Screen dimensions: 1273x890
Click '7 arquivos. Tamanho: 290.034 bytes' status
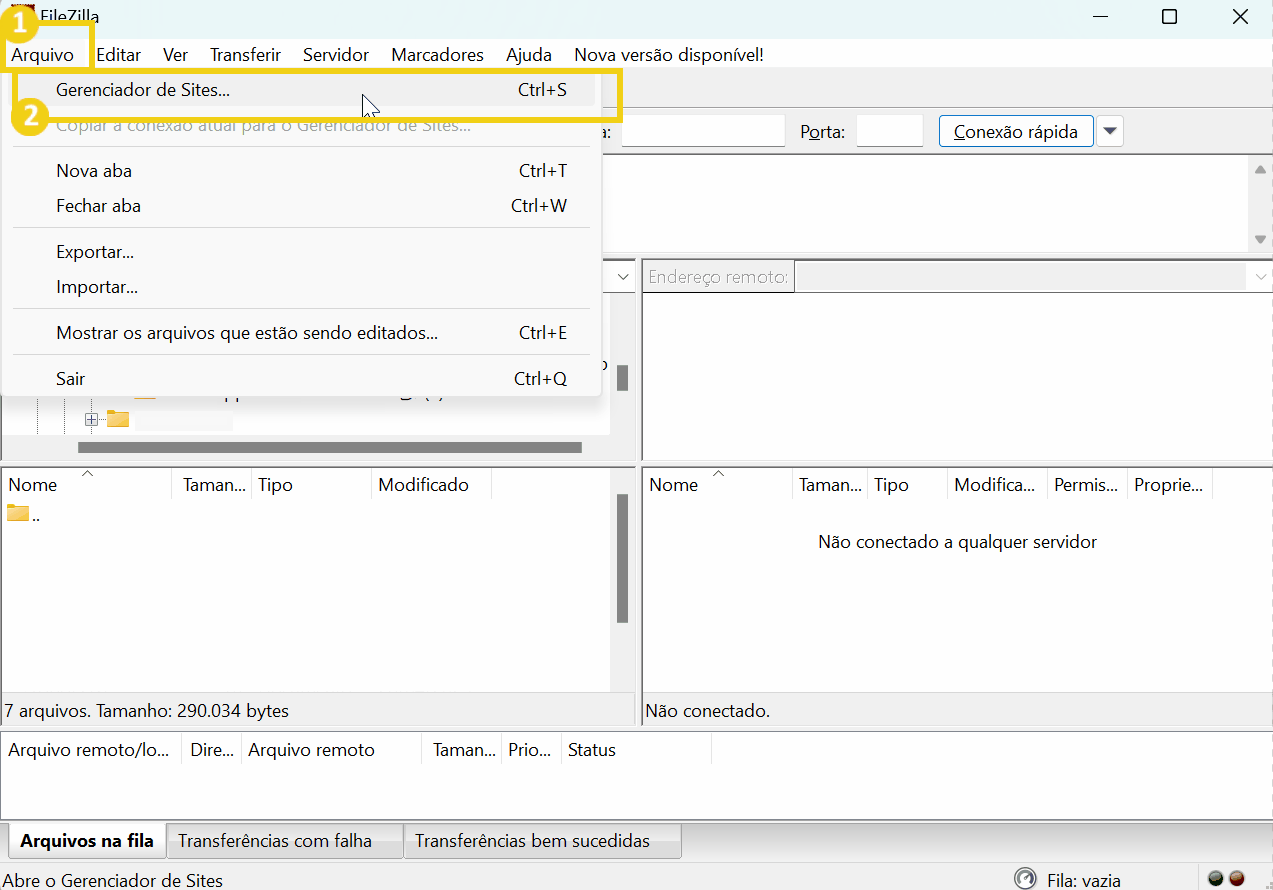pyautogui.click(x=147, y=712)
